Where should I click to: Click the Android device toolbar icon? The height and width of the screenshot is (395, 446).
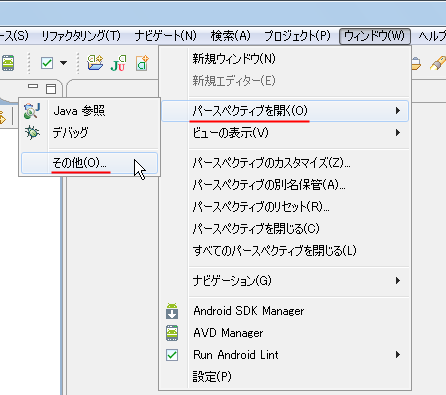tap(8, 63)
